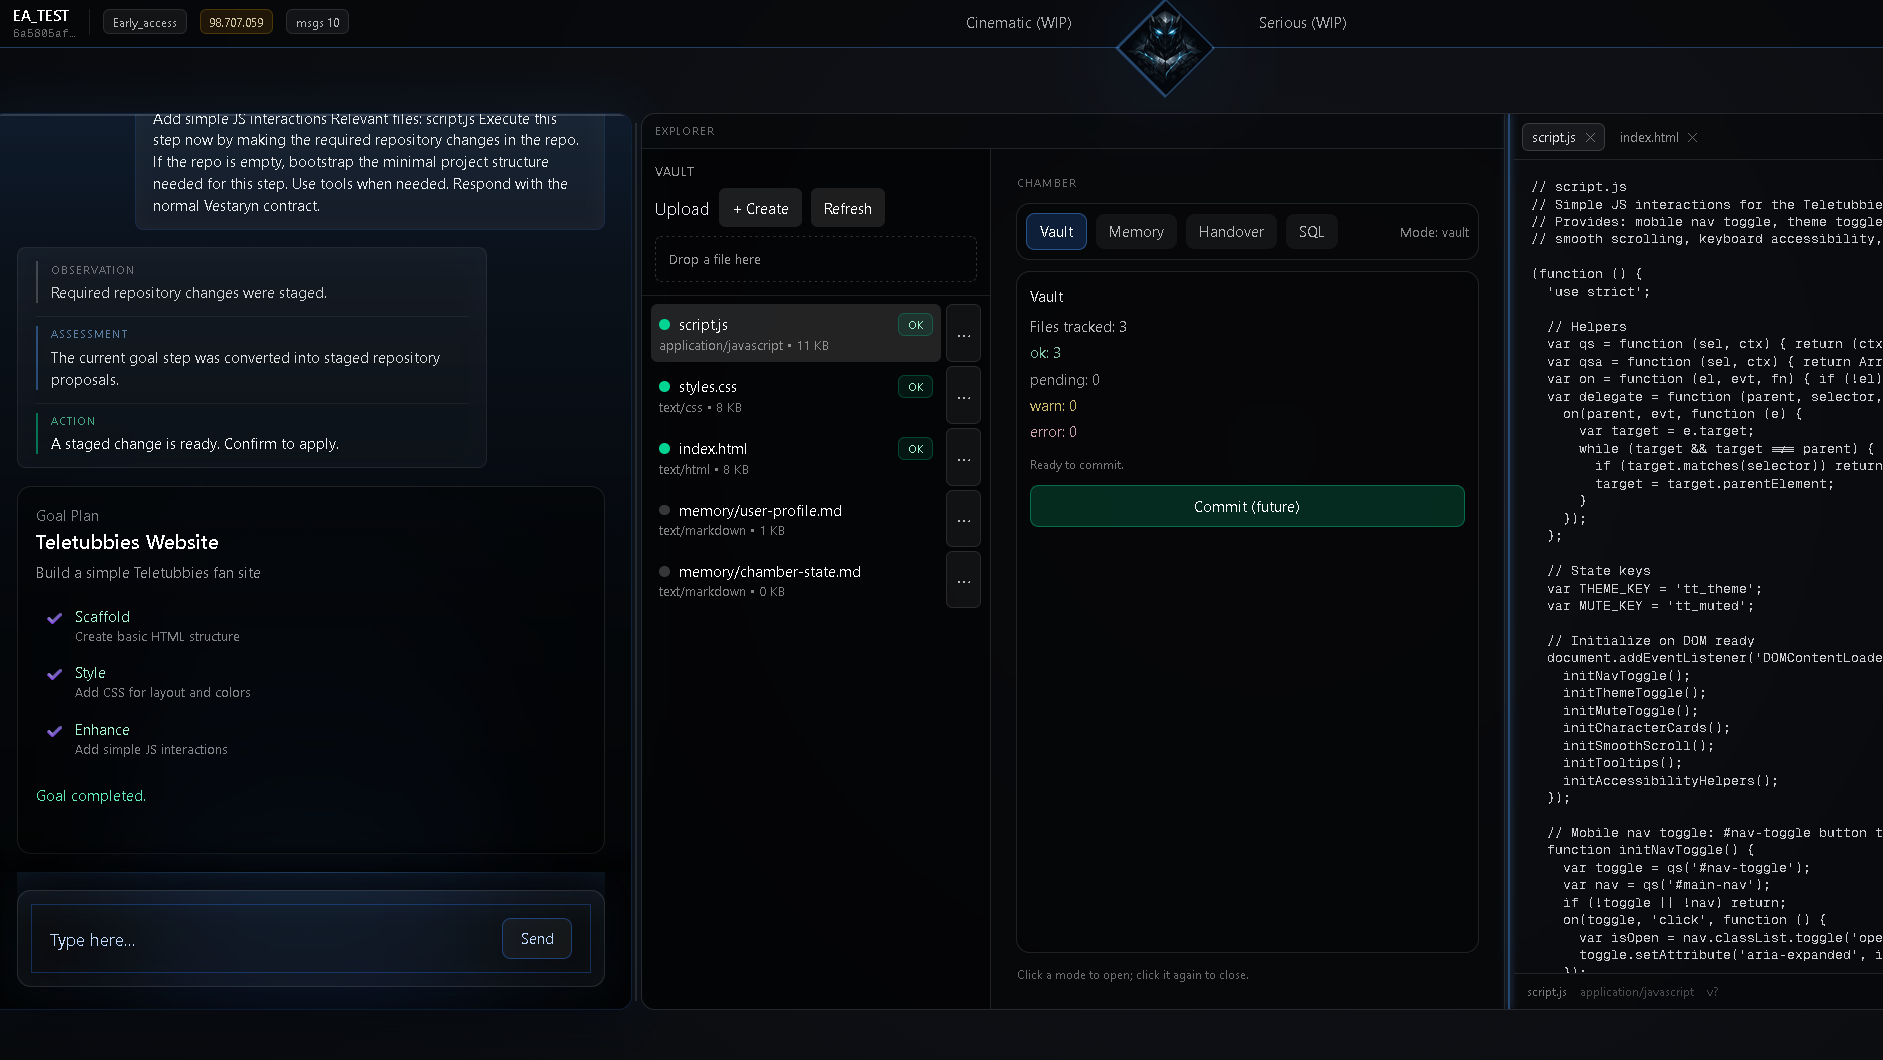
Task: Click the central robot avatar emblem
Action: tap(1164, 47)
